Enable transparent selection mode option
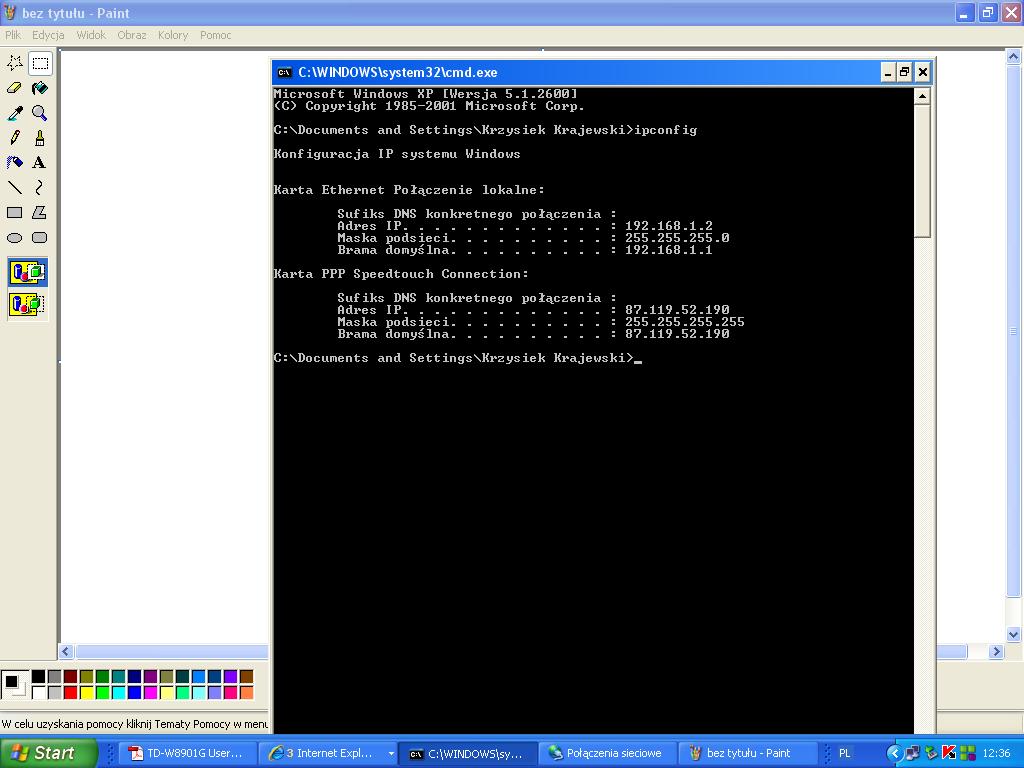The height and width of the screenshot is (768, 1024). click(x=27, y=304)
